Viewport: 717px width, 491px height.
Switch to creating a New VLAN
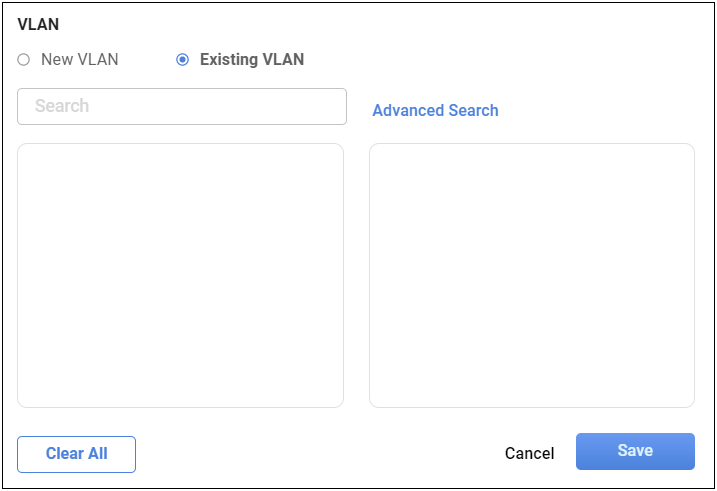coord(24,60)
